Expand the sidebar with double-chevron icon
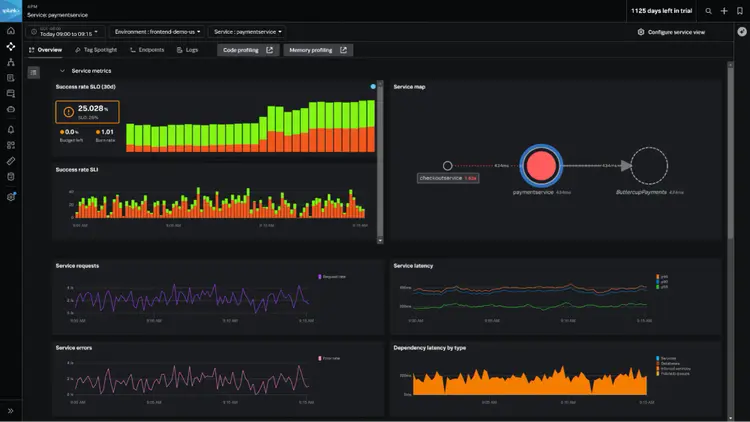 coord(11,411)
